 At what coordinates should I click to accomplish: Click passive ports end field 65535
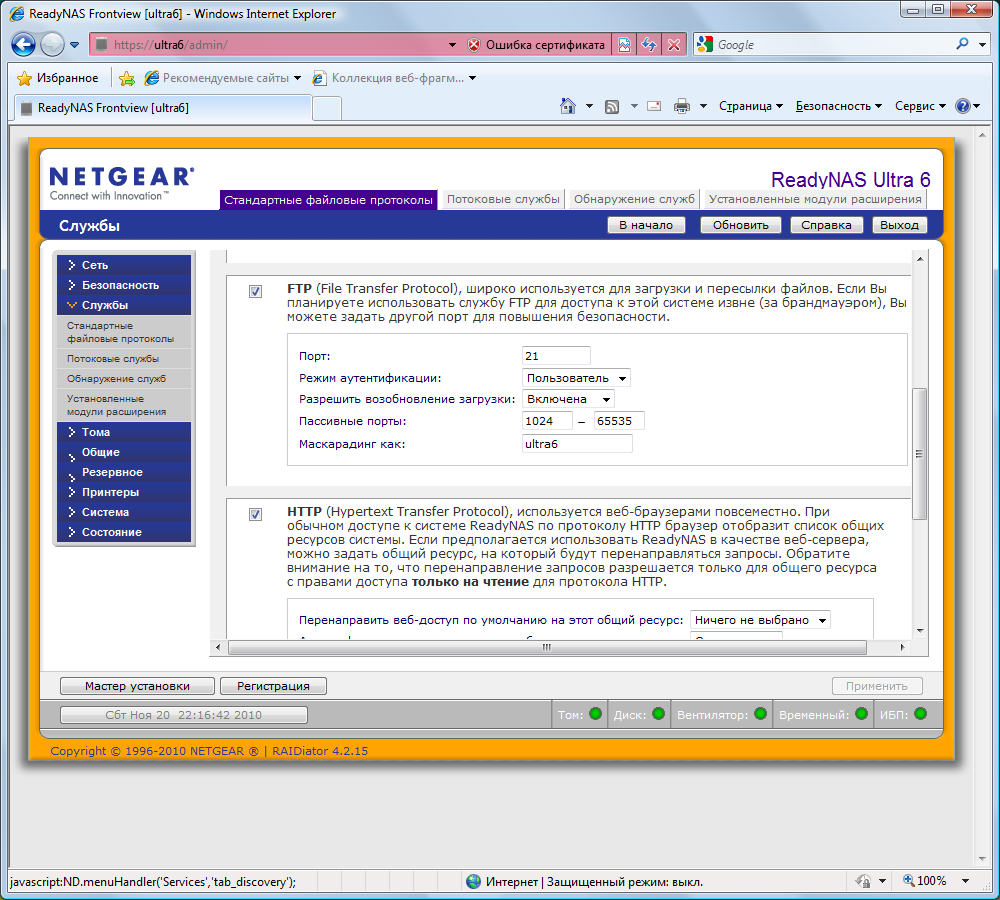[619, 421]
